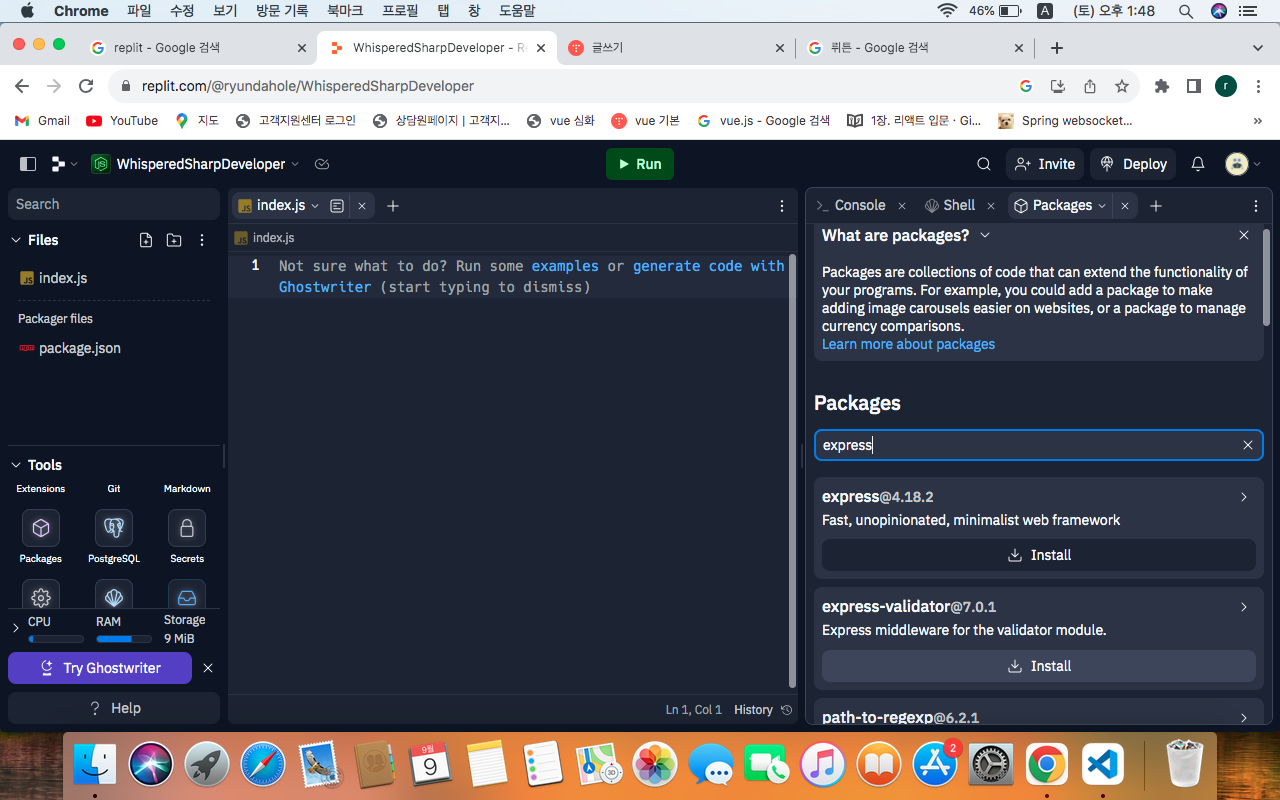
Task: Open the PostgreSQL tool icon
Action: pyautogui.click(x=114, y=528)
